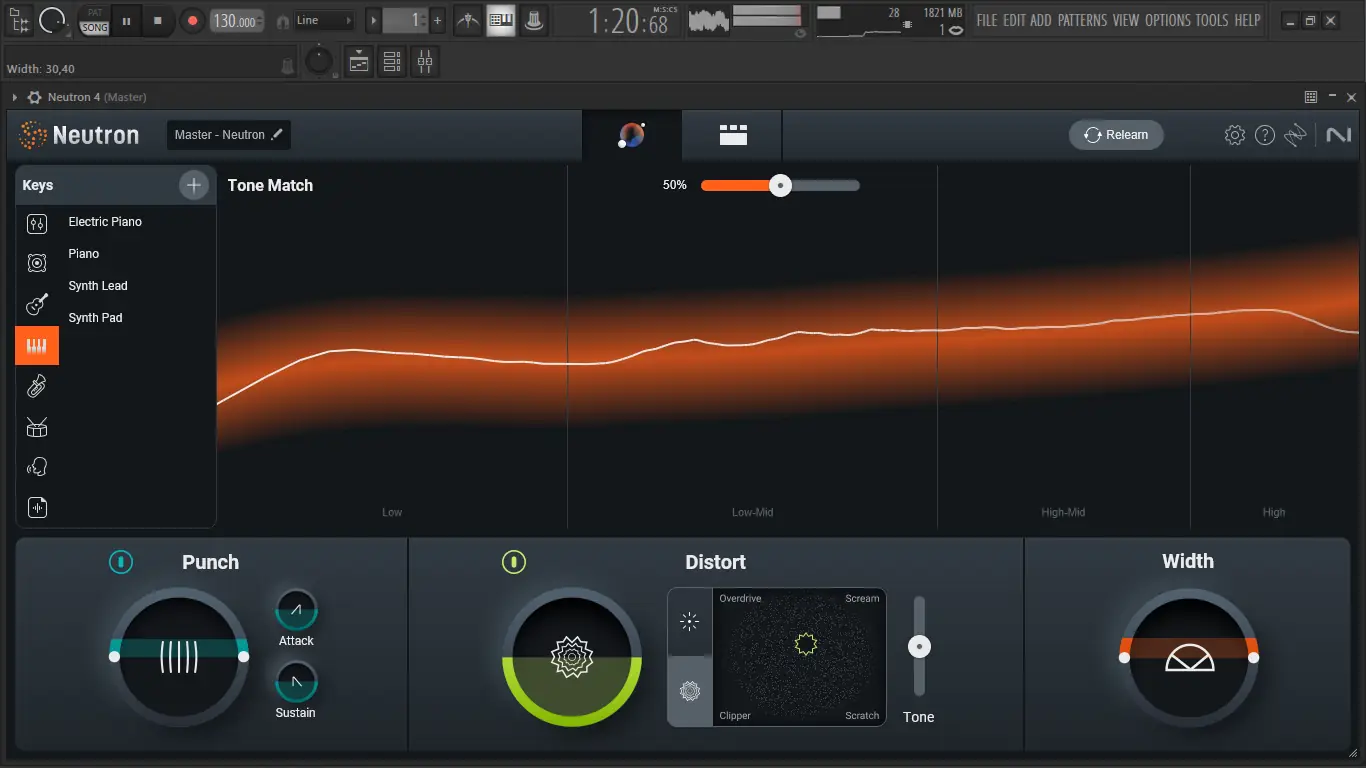Select the drums category icon in the sidebar

(x=37, y=427)
